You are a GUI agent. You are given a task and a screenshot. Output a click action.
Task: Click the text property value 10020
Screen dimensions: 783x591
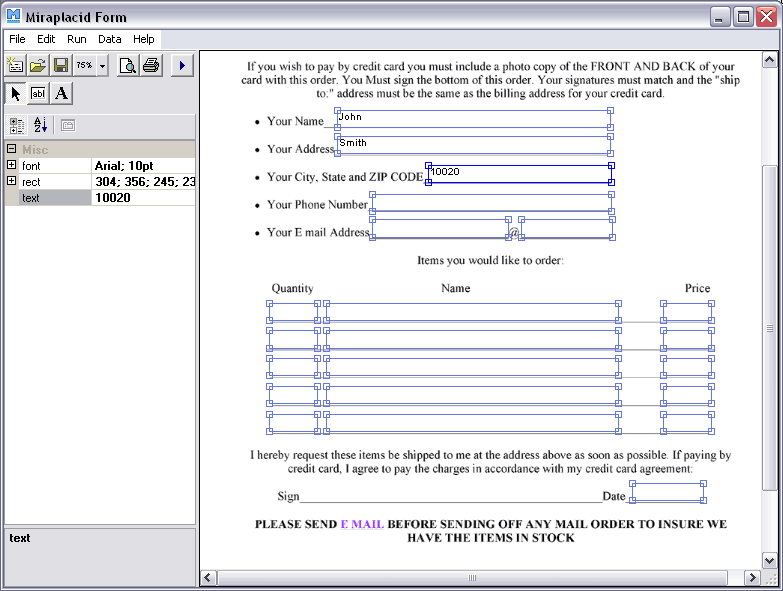[143, 198]
